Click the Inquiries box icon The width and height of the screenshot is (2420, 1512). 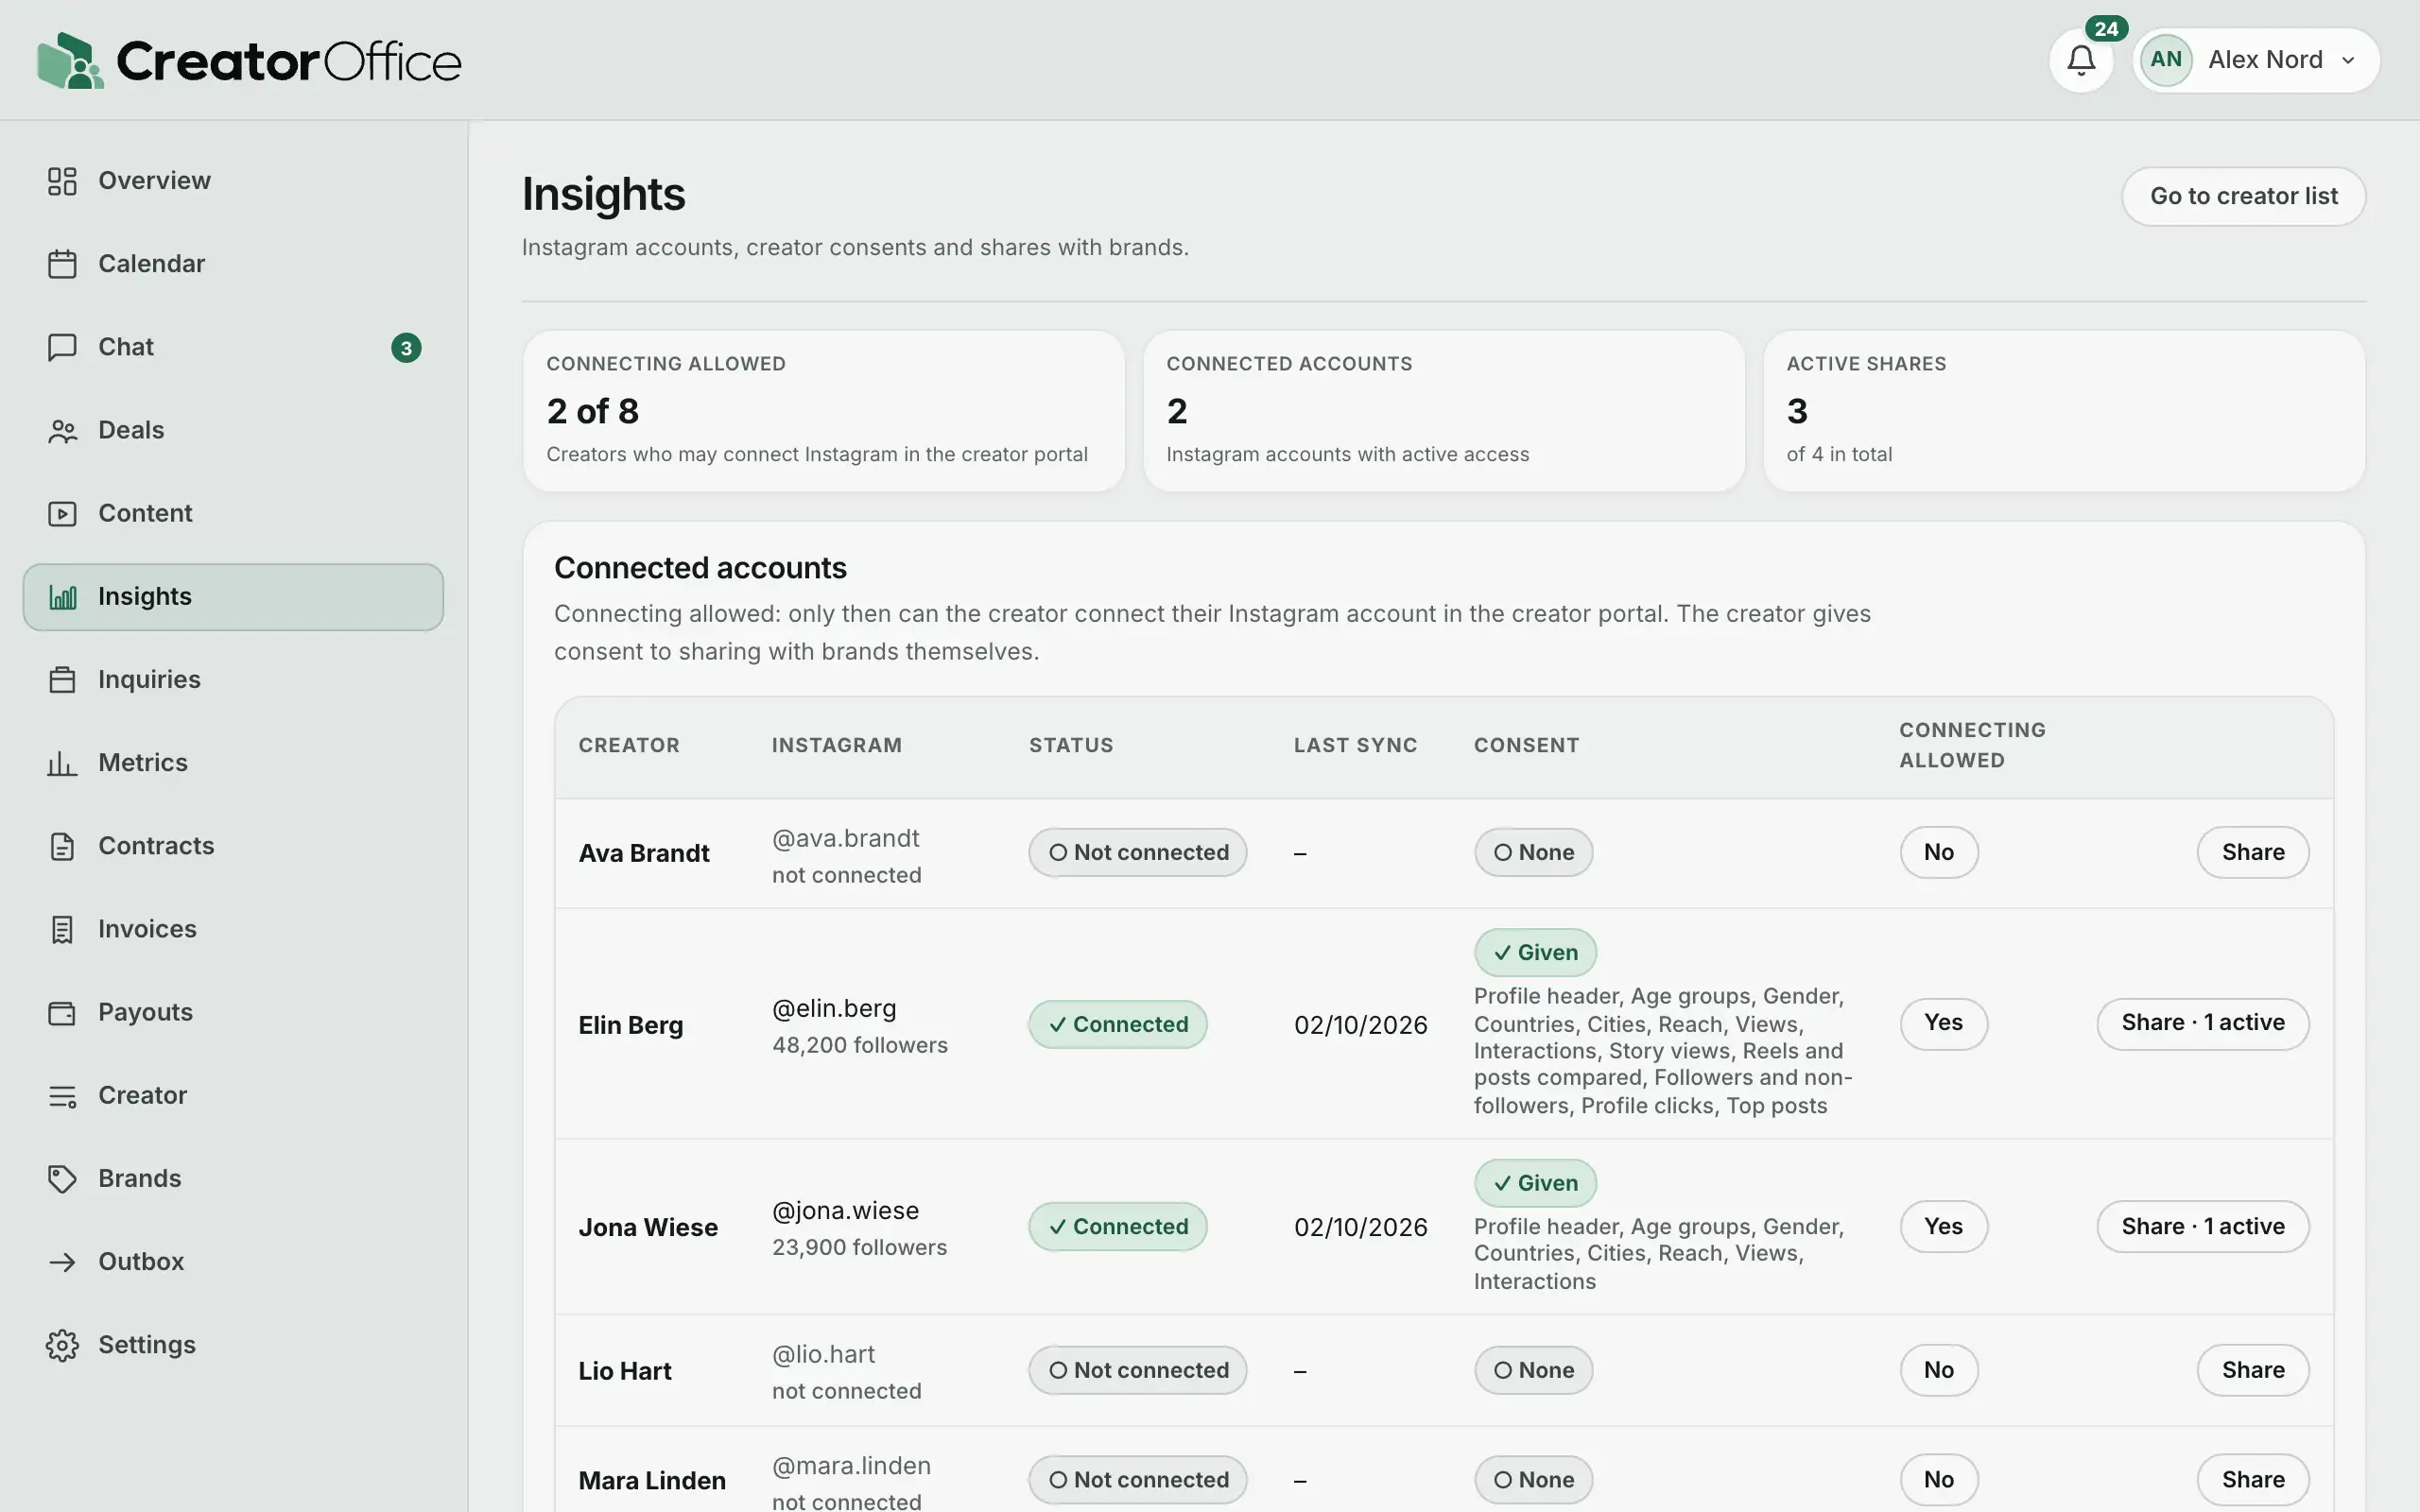[62, 680]
